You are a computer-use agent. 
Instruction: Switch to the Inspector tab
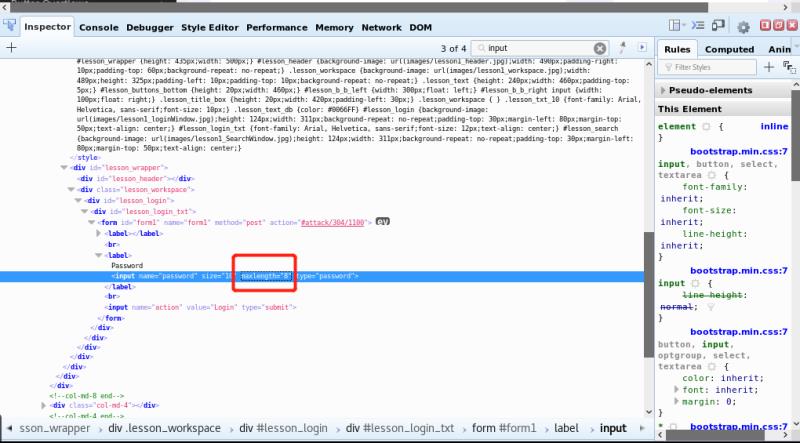[x=47, y=27]
